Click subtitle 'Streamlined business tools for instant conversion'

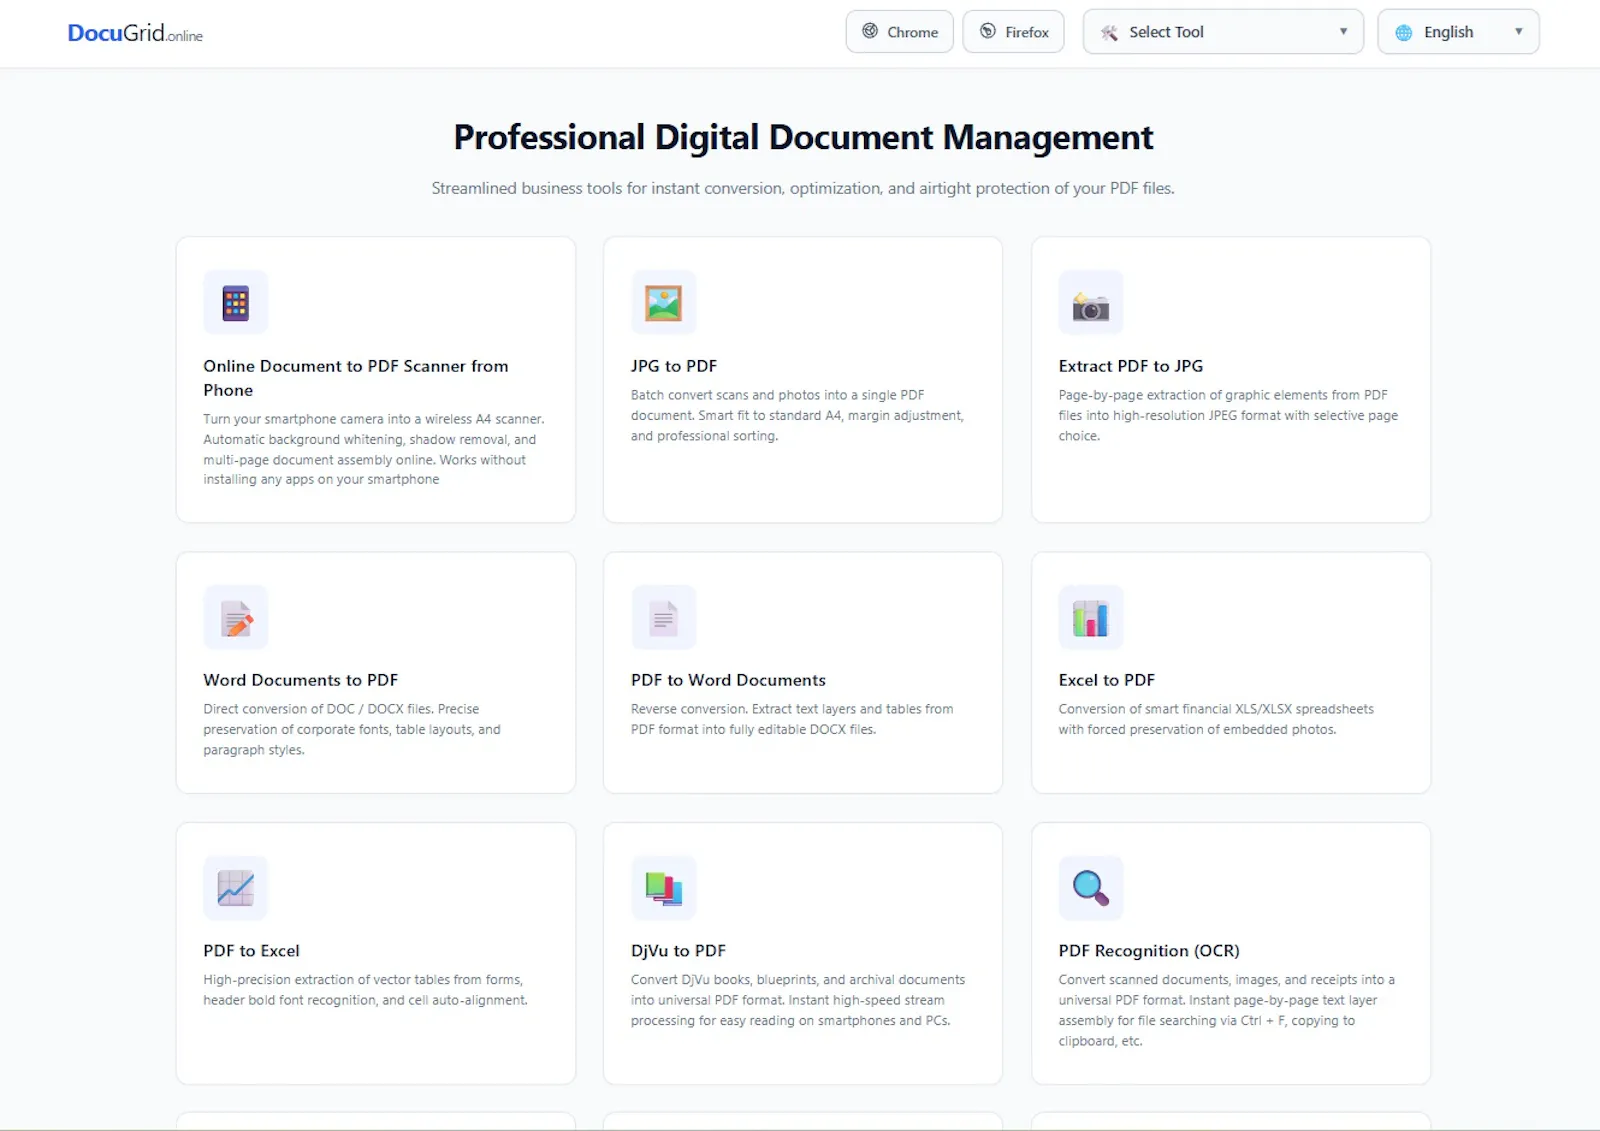click(803, 188)
